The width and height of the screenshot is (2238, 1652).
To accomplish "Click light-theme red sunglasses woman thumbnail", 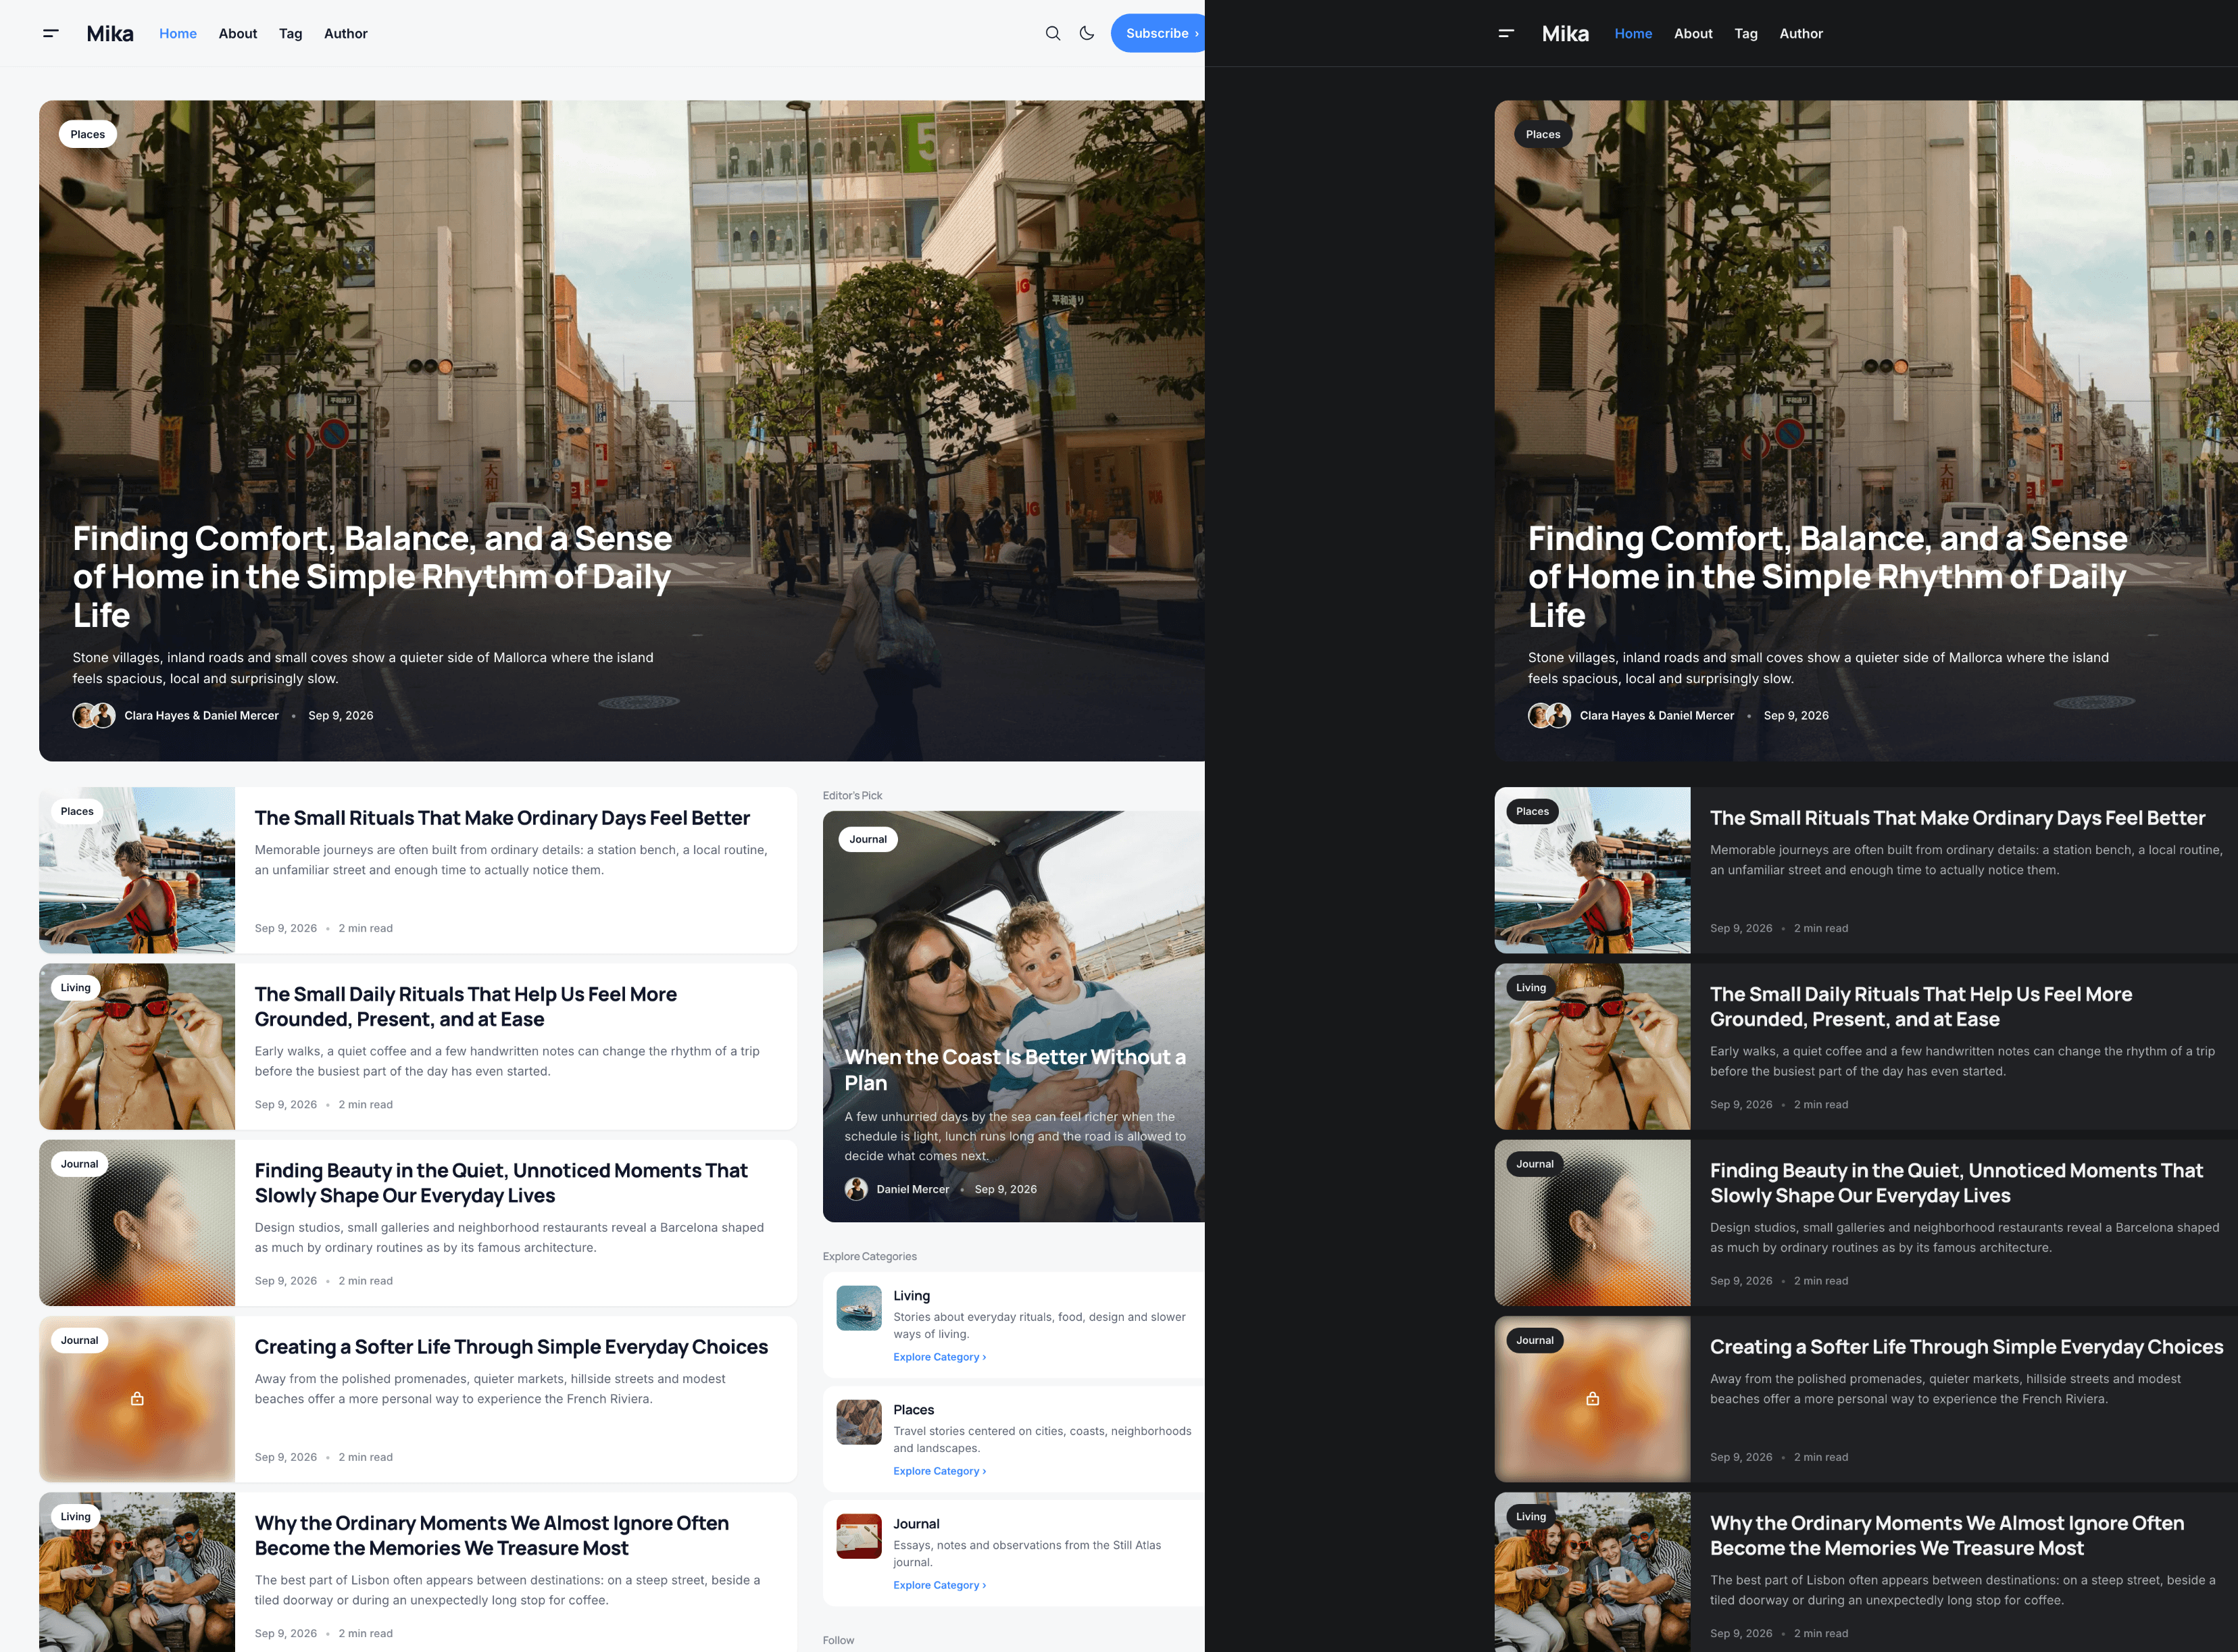I will click(137, 1046).
